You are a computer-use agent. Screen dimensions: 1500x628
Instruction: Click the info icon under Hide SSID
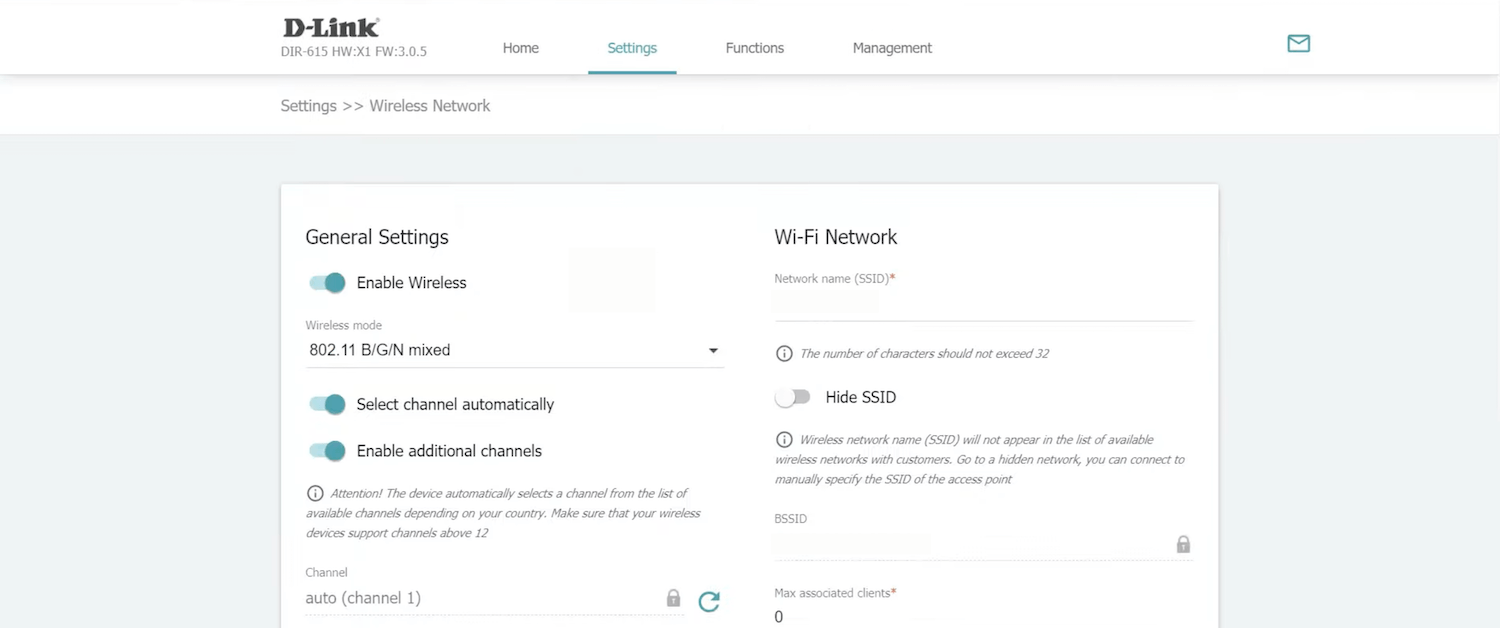tap(784, 440)
